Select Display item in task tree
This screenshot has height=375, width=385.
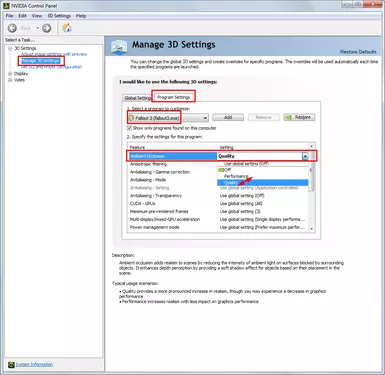click(x=21, y=73)
